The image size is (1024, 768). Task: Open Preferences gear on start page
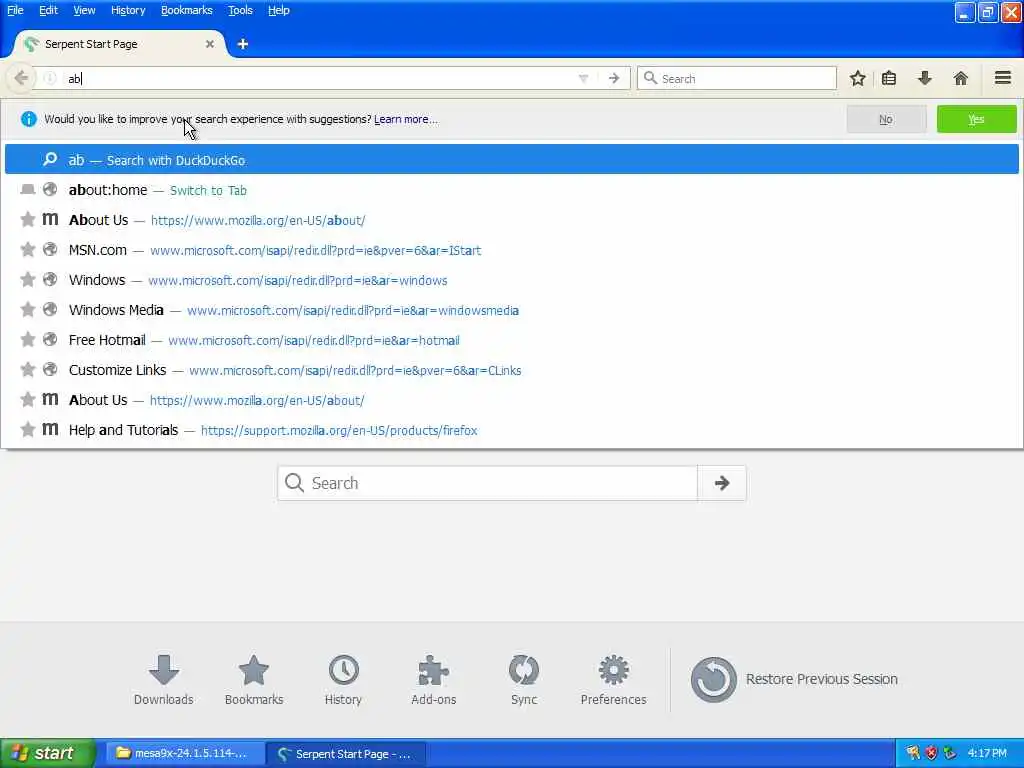pos(613,680)
